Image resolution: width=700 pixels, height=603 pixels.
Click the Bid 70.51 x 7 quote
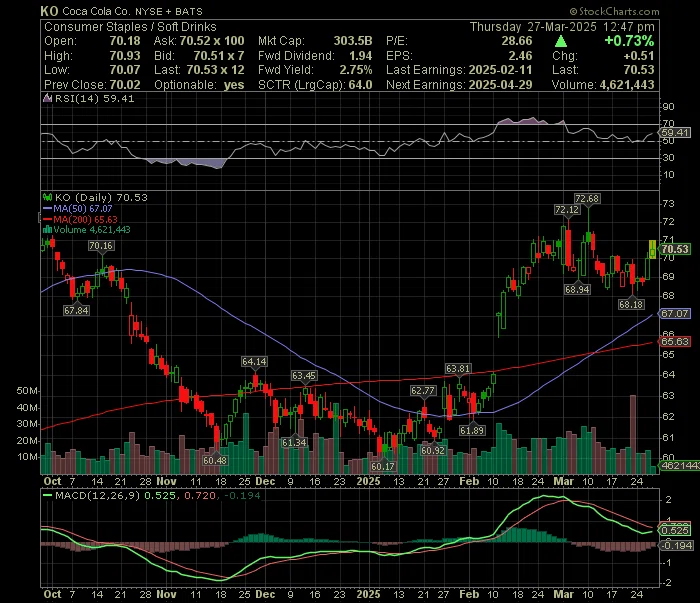coord(219,56)
